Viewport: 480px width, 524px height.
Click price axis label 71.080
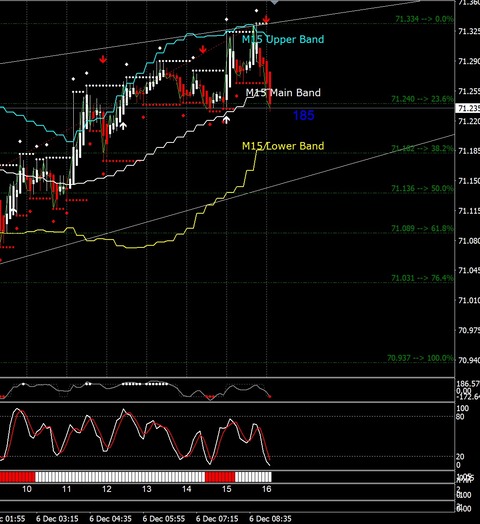tap(469, 241)
